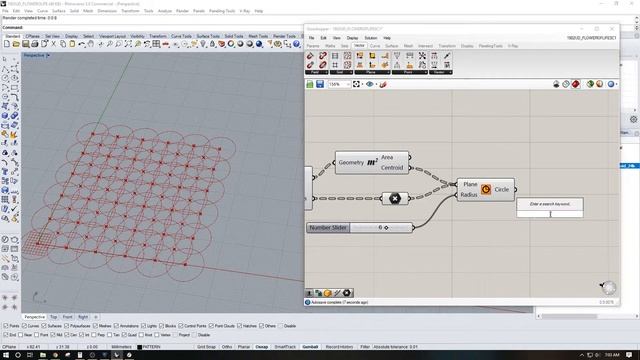The width and height of the screenshot is (640, 360).
Task: Toggle the Lights filter checkbox
Action: [x=143, y=326]
